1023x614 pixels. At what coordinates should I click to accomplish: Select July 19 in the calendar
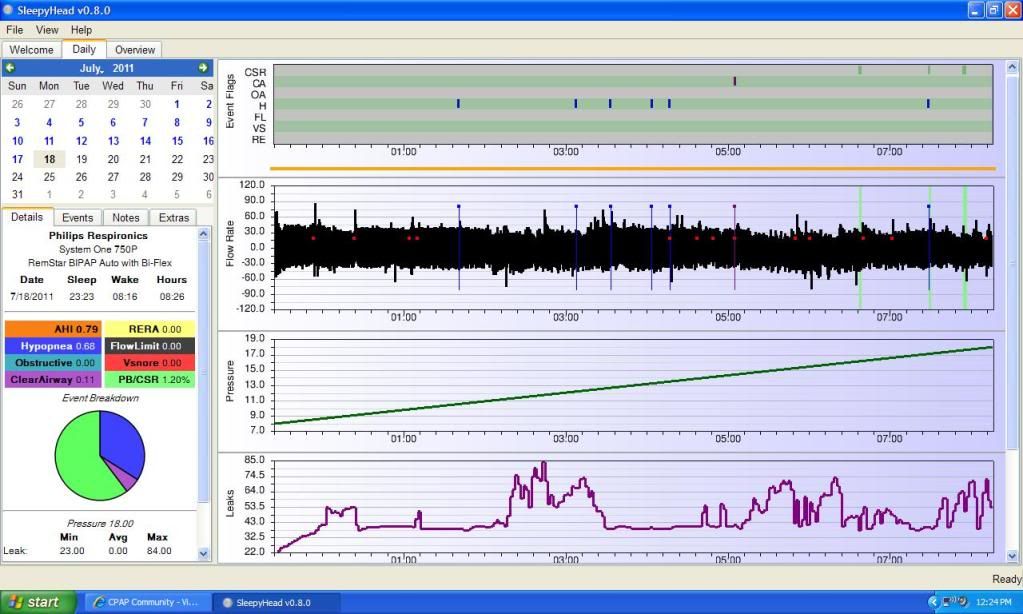(x=81, y=159)
